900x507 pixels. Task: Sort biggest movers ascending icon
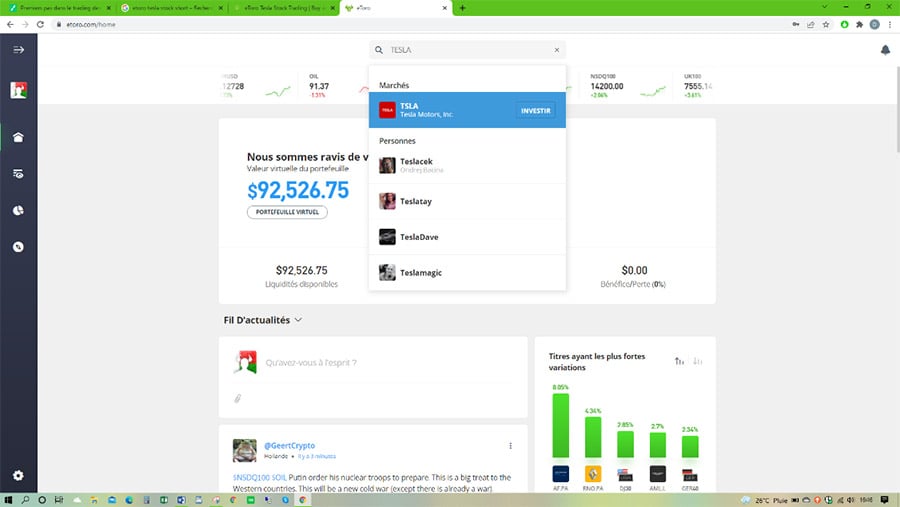click(679, 361)
